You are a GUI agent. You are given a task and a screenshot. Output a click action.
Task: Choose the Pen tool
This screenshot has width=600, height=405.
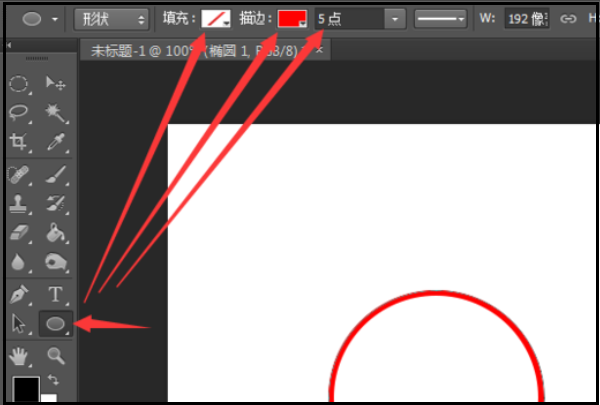click(20, 295)
